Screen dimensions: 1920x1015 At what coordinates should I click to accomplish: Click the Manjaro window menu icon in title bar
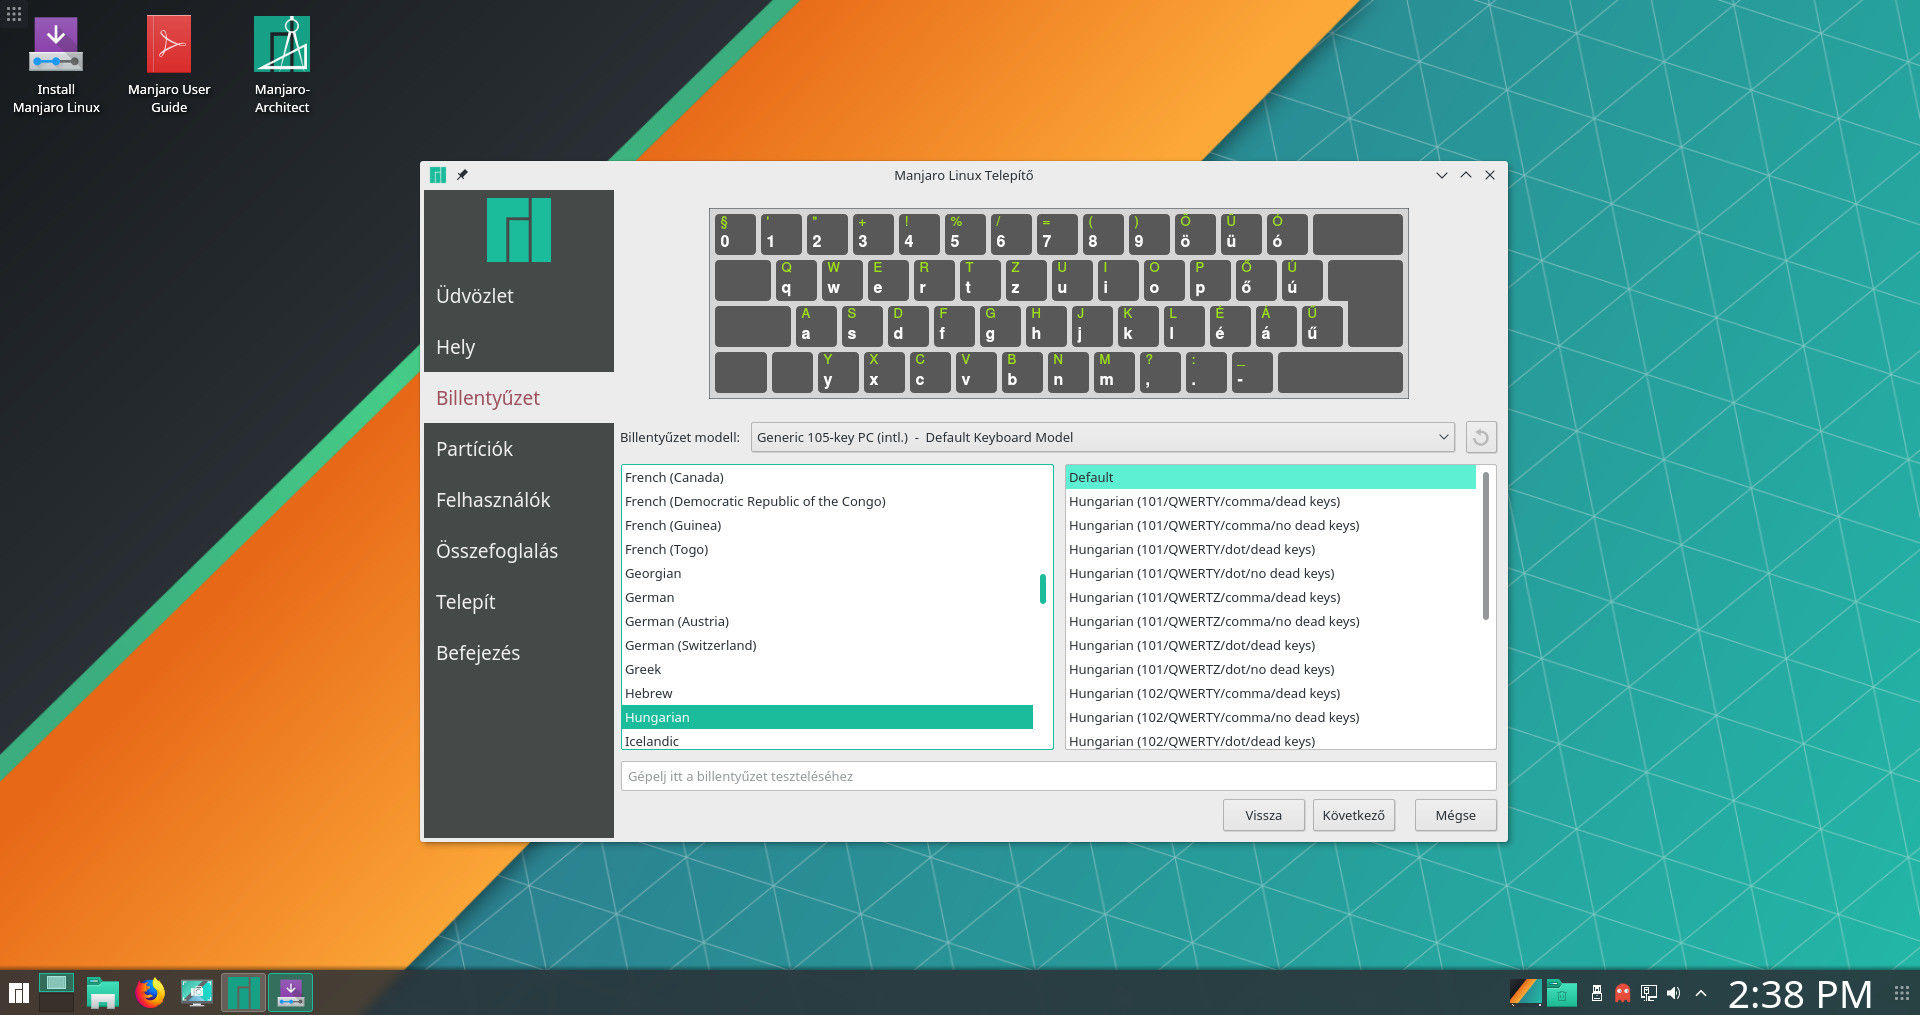tap(438, 175)
